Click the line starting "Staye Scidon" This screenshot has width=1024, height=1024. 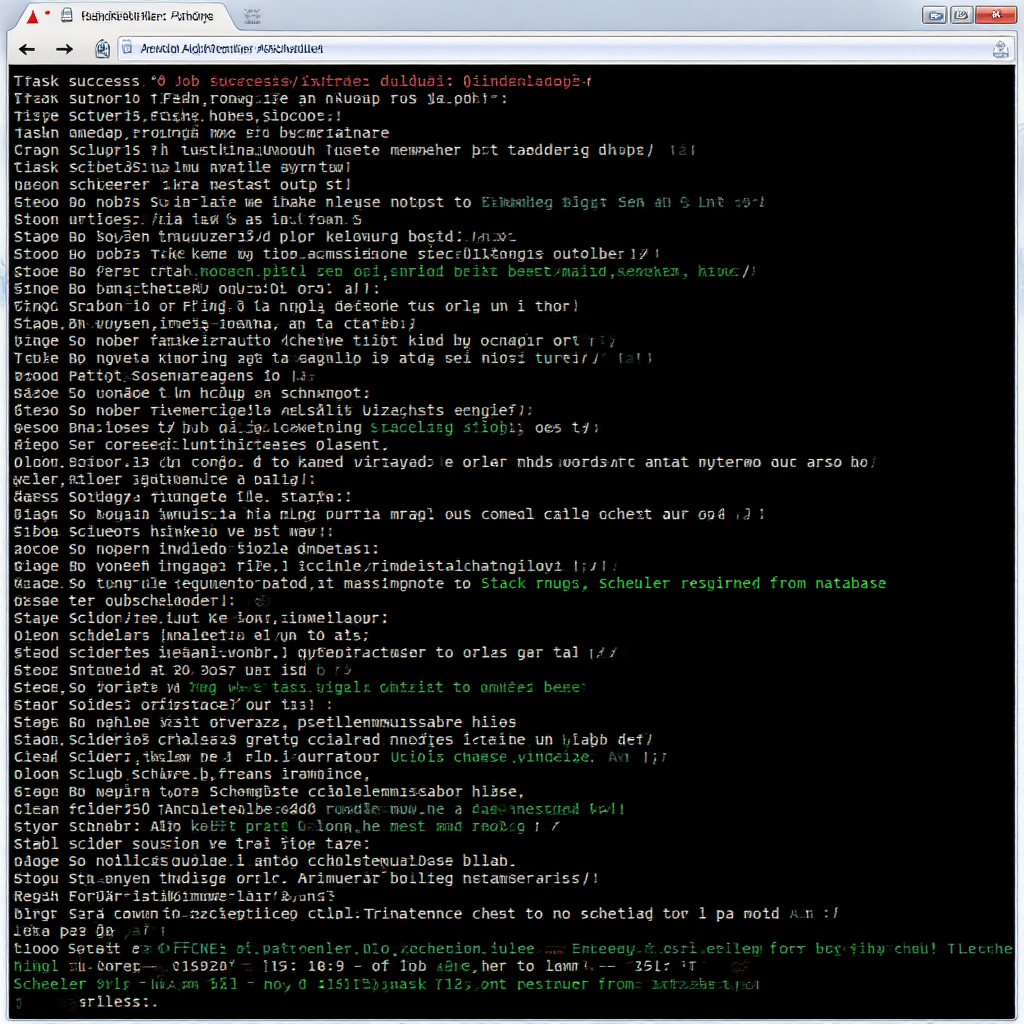coord(201,618)
